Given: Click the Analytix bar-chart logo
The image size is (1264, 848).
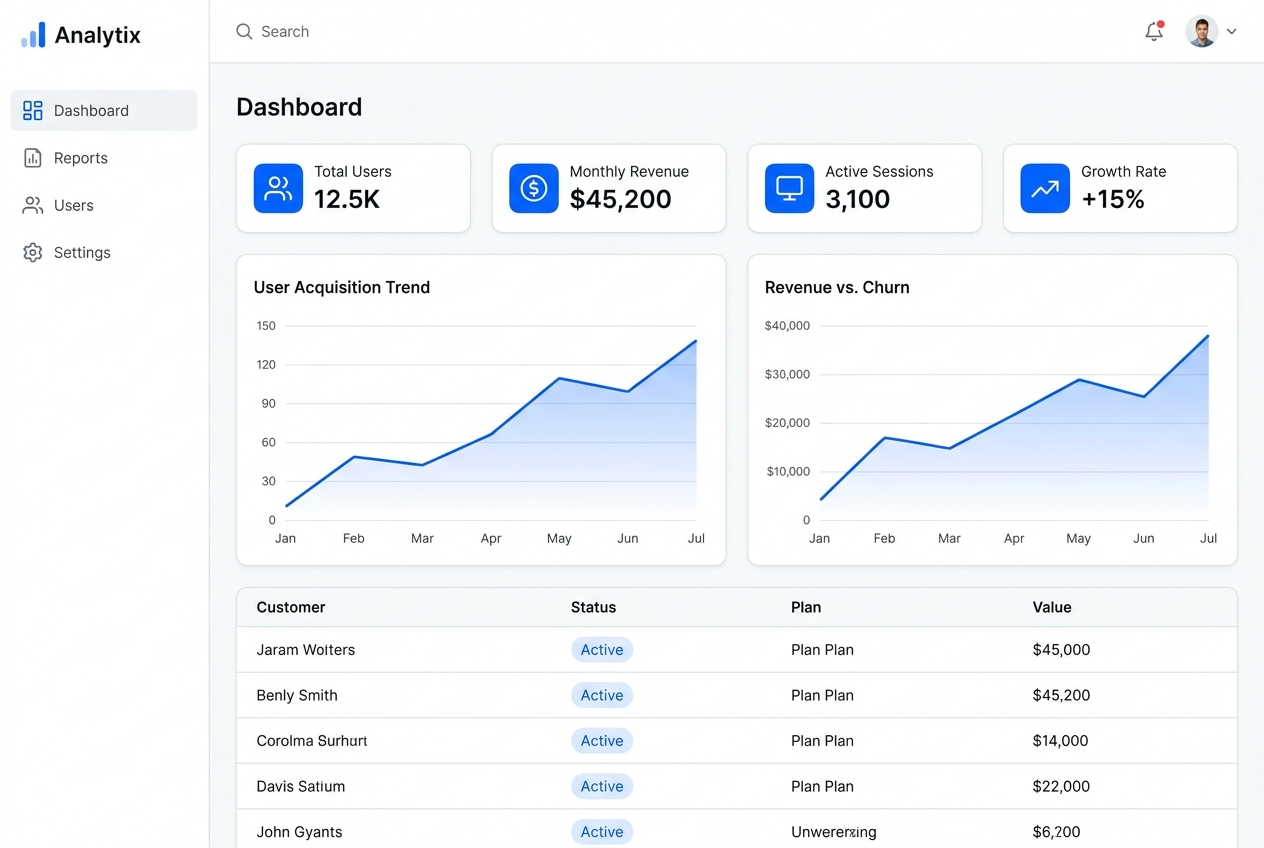Looking at the screenshot, I should pyautogui.click(x=33, y=35).
